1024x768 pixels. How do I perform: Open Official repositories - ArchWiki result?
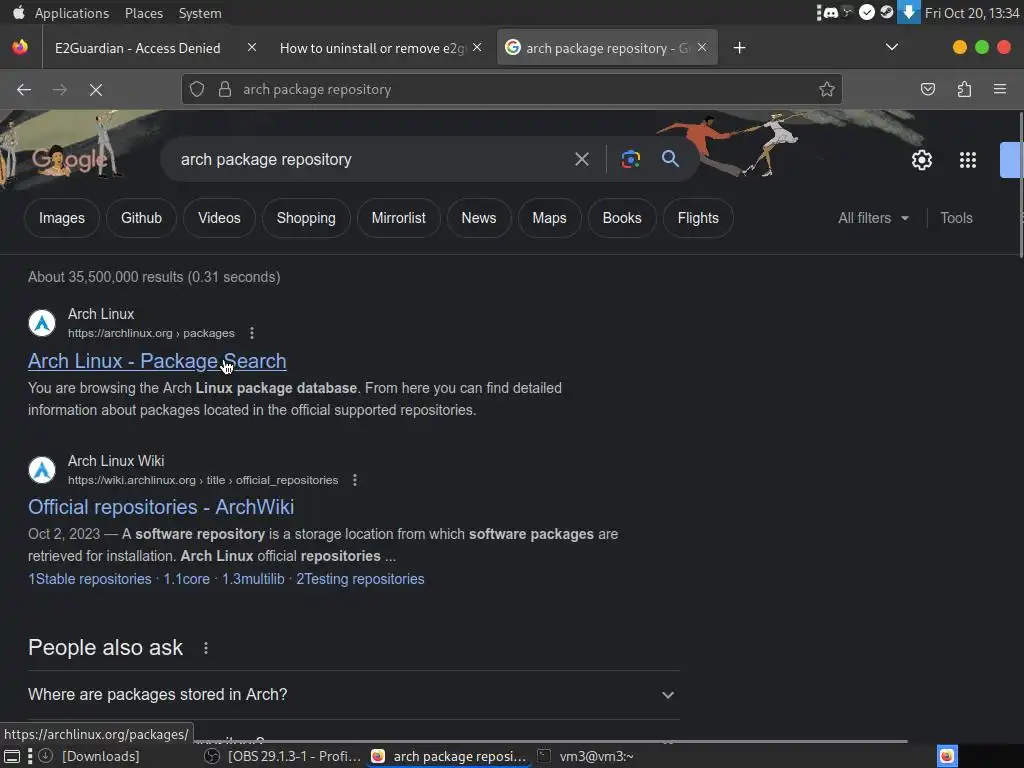pyautogui.click(x=161, y=507)
